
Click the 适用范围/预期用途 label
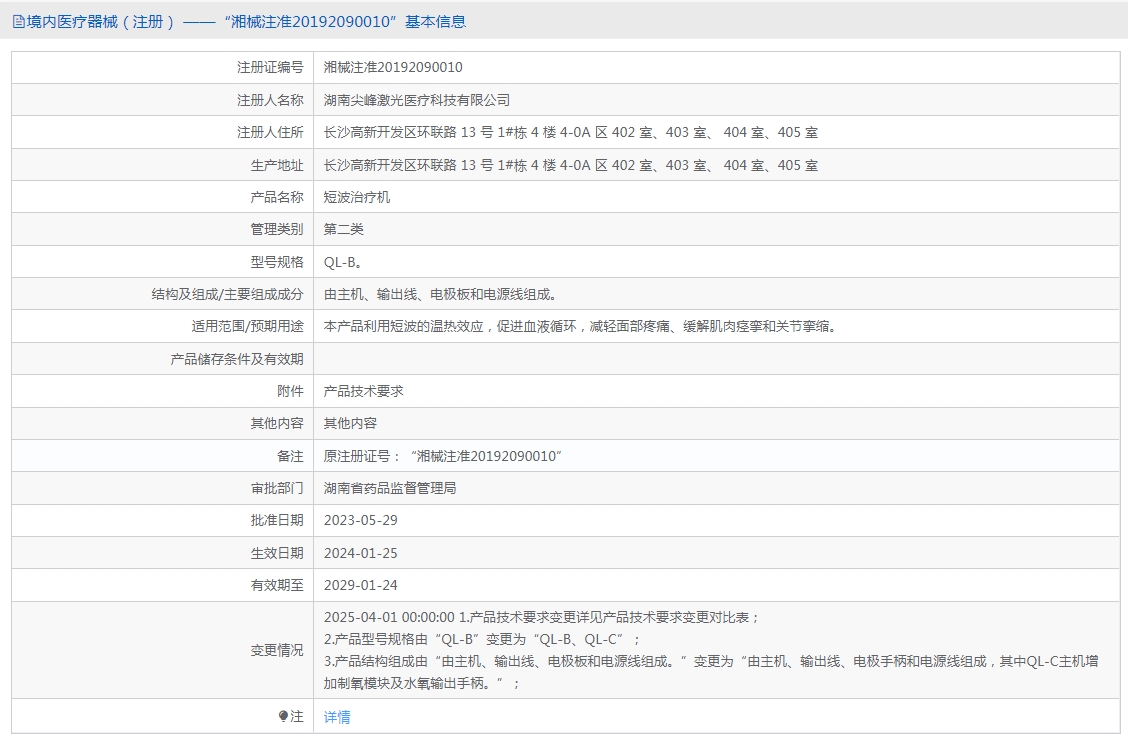point(247,327)
